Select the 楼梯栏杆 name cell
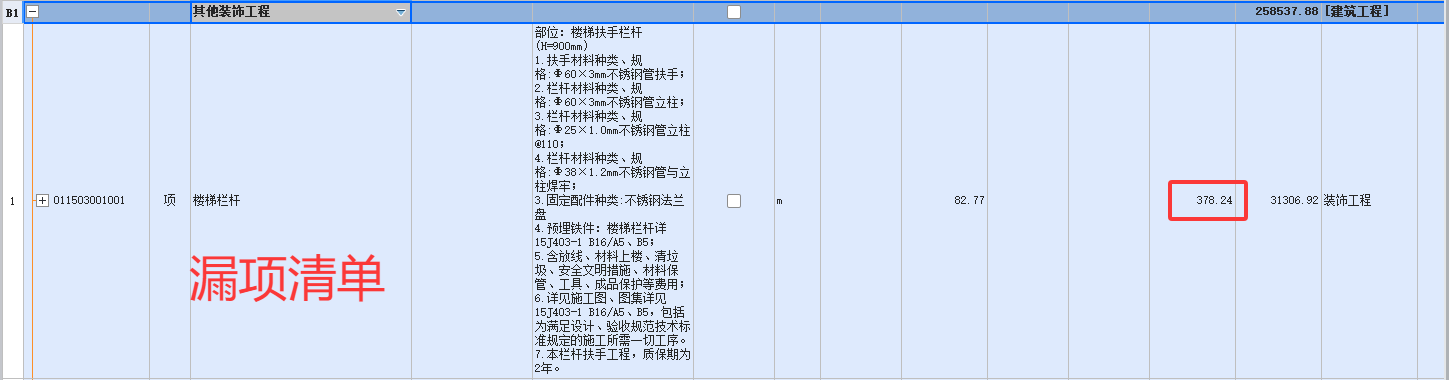This screenshot has width=1449, height=380. [x=301, y=201]
